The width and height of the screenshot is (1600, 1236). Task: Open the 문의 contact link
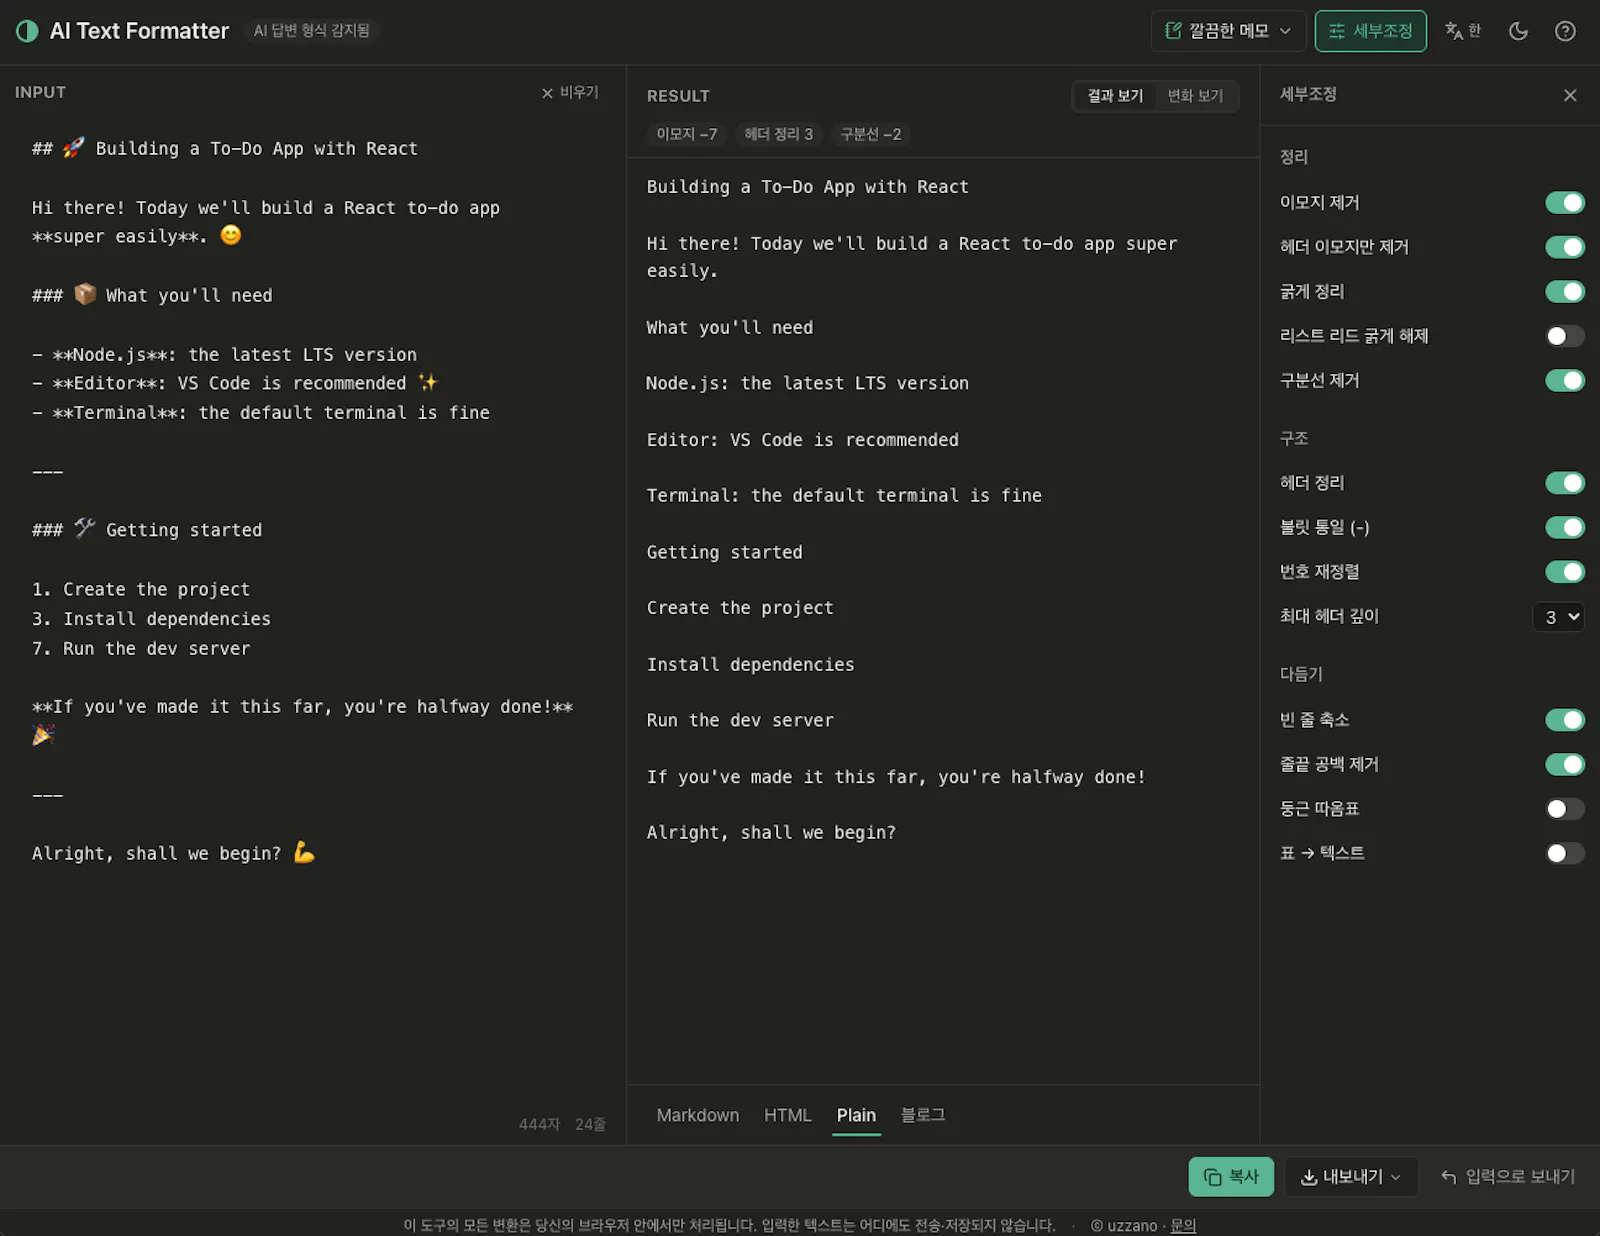1183,1225
